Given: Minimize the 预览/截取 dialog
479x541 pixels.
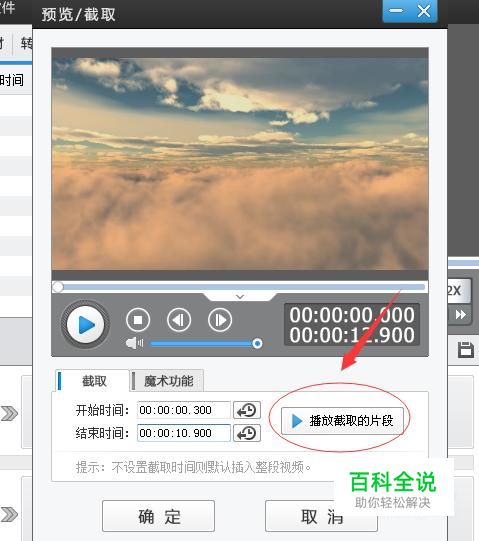Looking at the screenshot, I should pos(396,11).
